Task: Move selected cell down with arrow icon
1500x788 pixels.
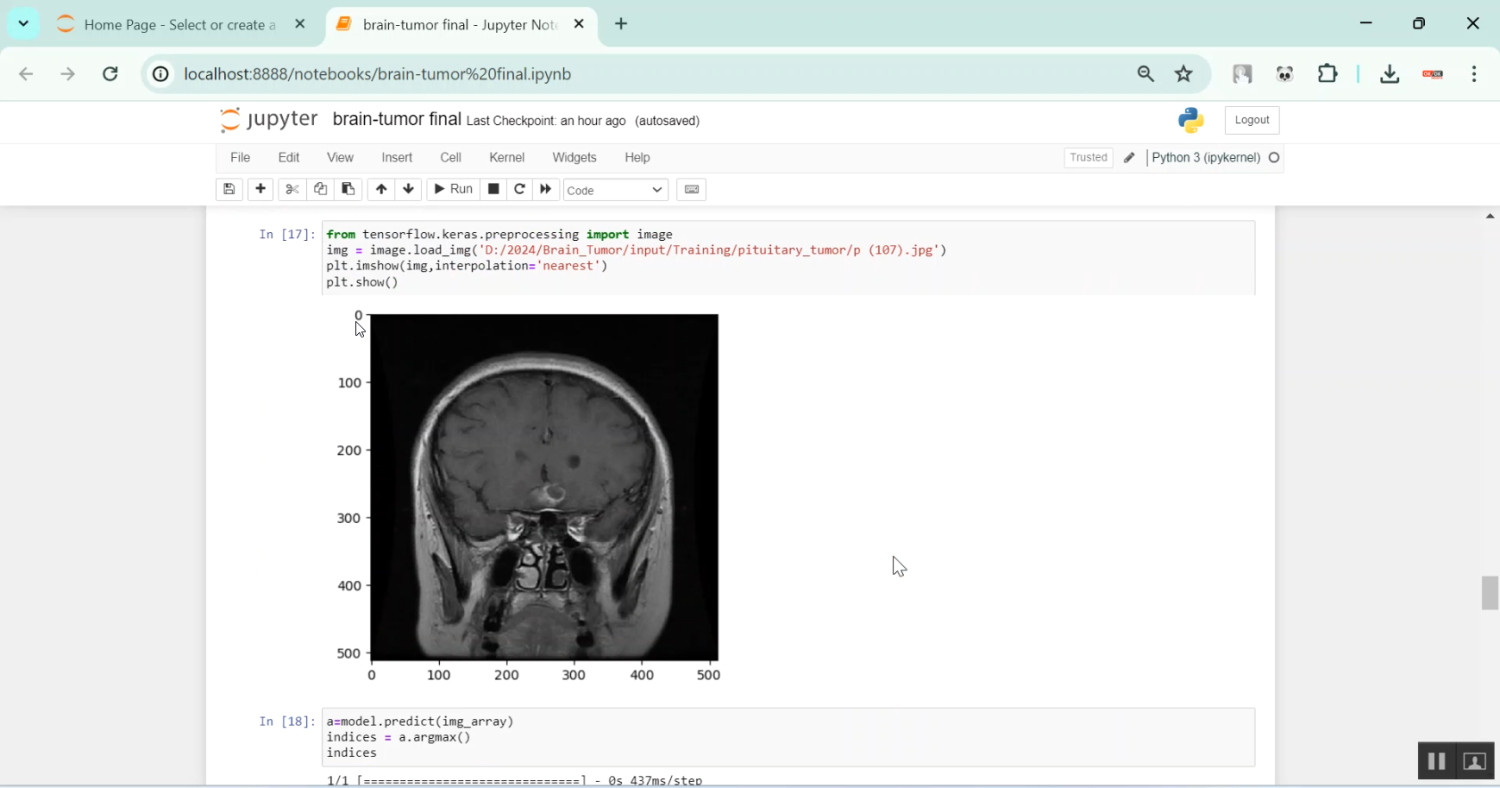Action: (x=408, y=189)
